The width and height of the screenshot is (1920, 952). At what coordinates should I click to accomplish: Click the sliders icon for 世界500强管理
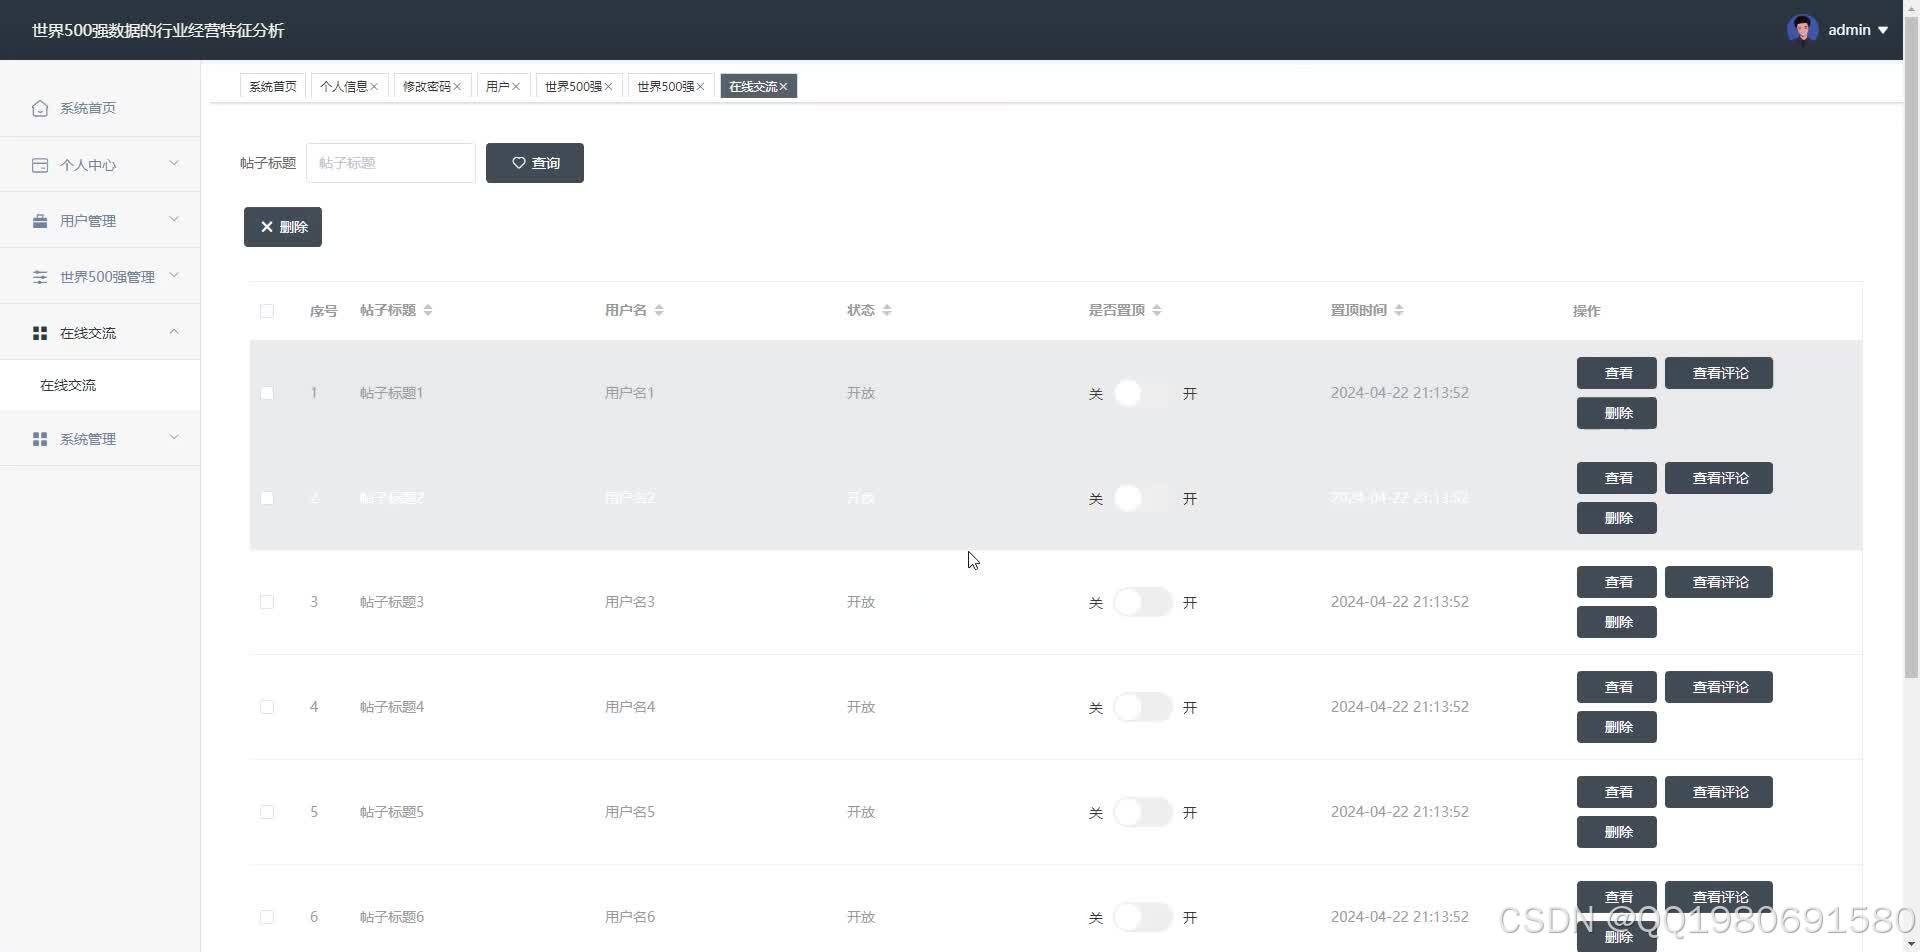pyautogui.click(x=40, y=277)
